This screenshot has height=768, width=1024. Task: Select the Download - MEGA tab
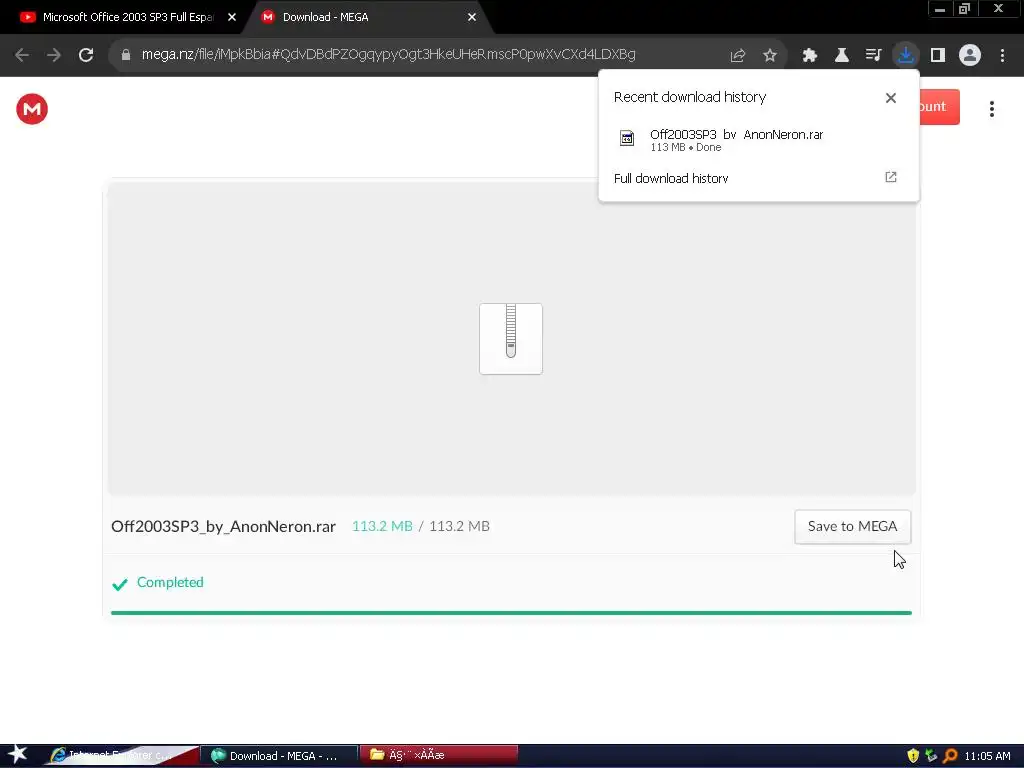(x=366, y=18)
